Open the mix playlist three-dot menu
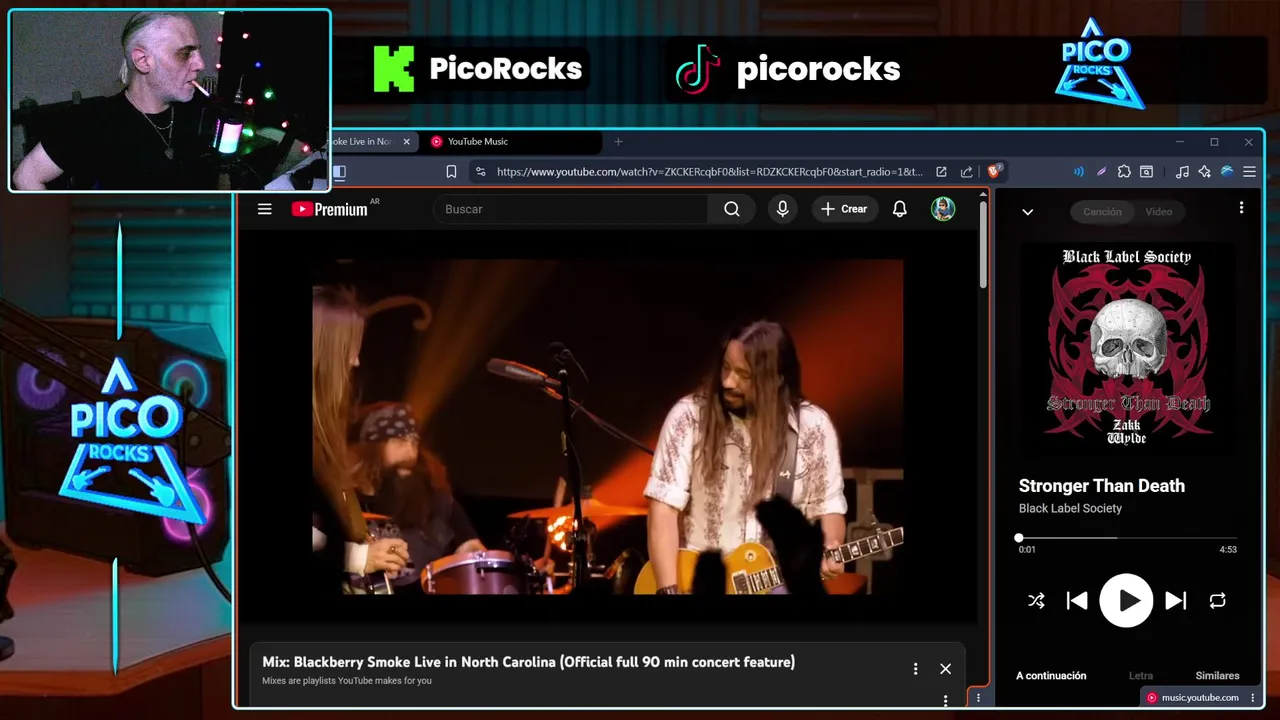The image size is (1280, 720). (x=915, y=669)
